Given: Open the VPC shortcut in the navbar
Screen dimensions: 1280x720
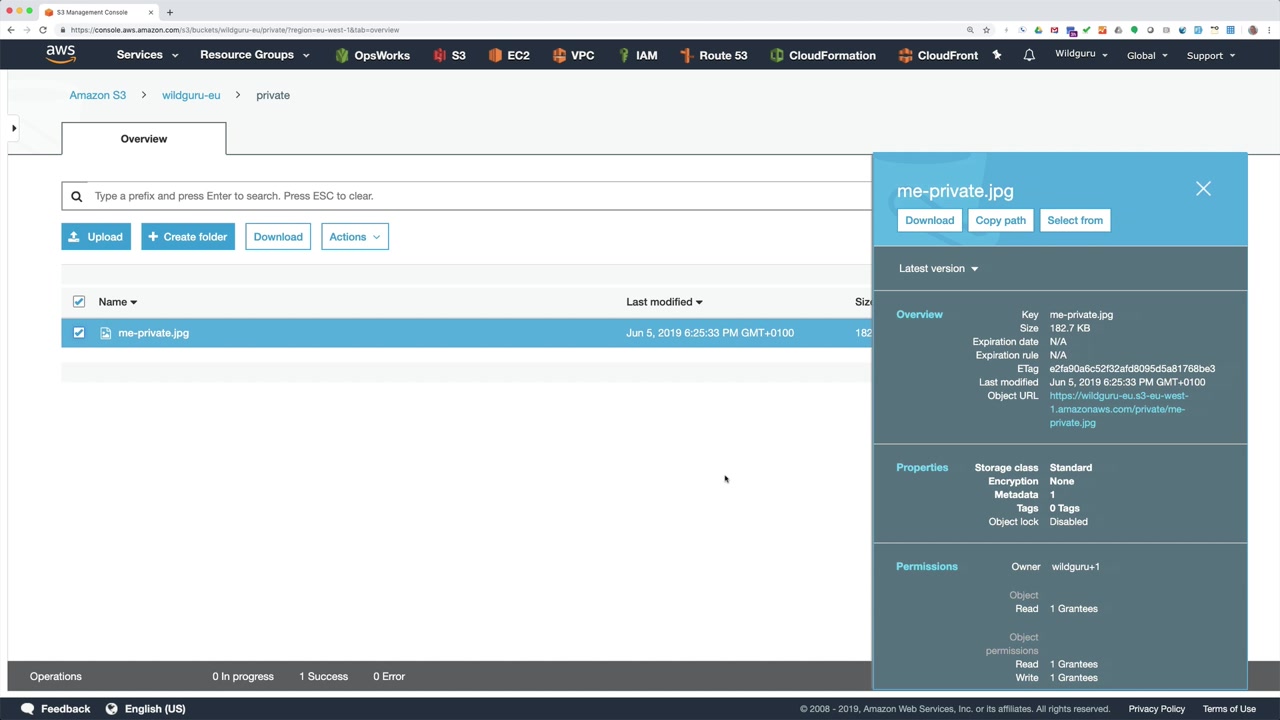Looking at the screenshot, I should [x=573, y=55].
